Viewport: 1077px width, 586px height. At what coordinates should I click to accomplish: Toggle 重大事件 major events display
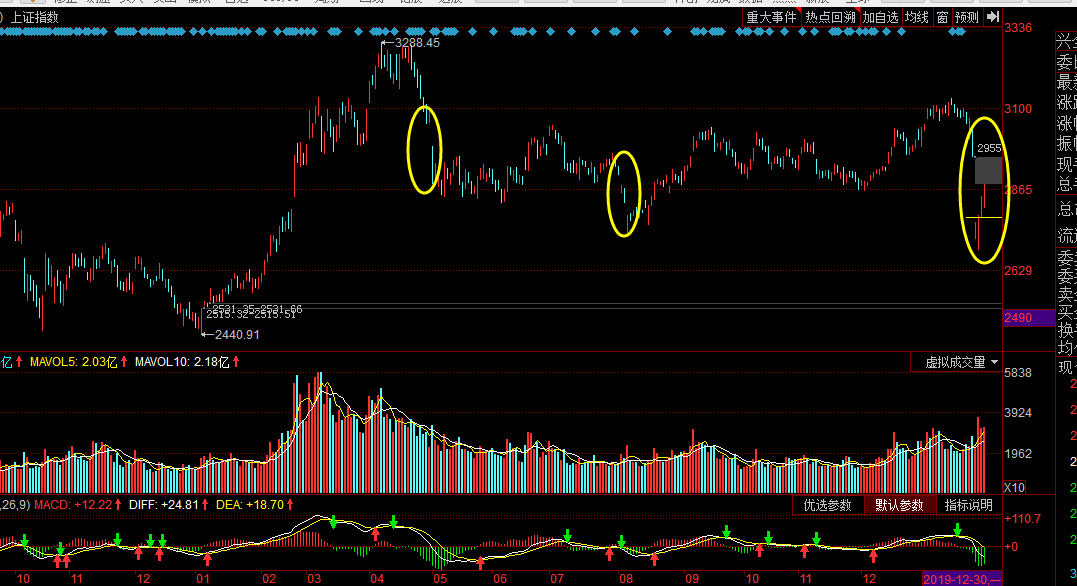point(771,17)
